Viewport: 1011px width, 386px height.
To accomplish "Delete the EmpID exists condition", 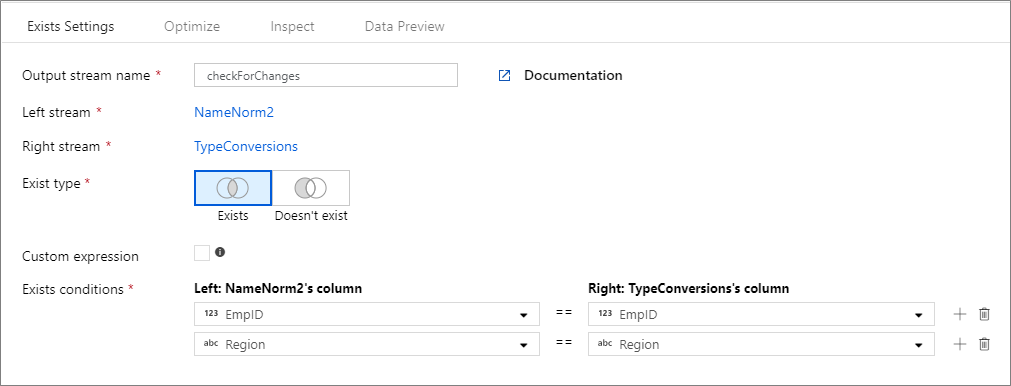I will point(984,314).
